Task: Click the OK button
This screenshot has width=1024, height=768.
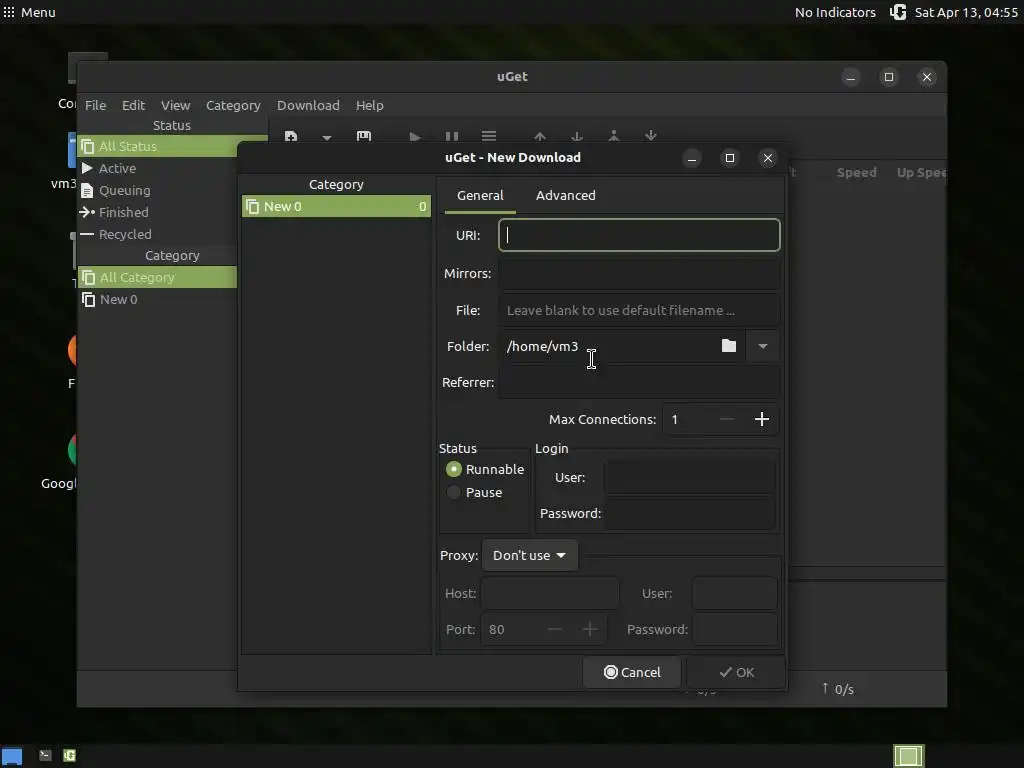Action: pyautogui.click(x=736, y=672)
